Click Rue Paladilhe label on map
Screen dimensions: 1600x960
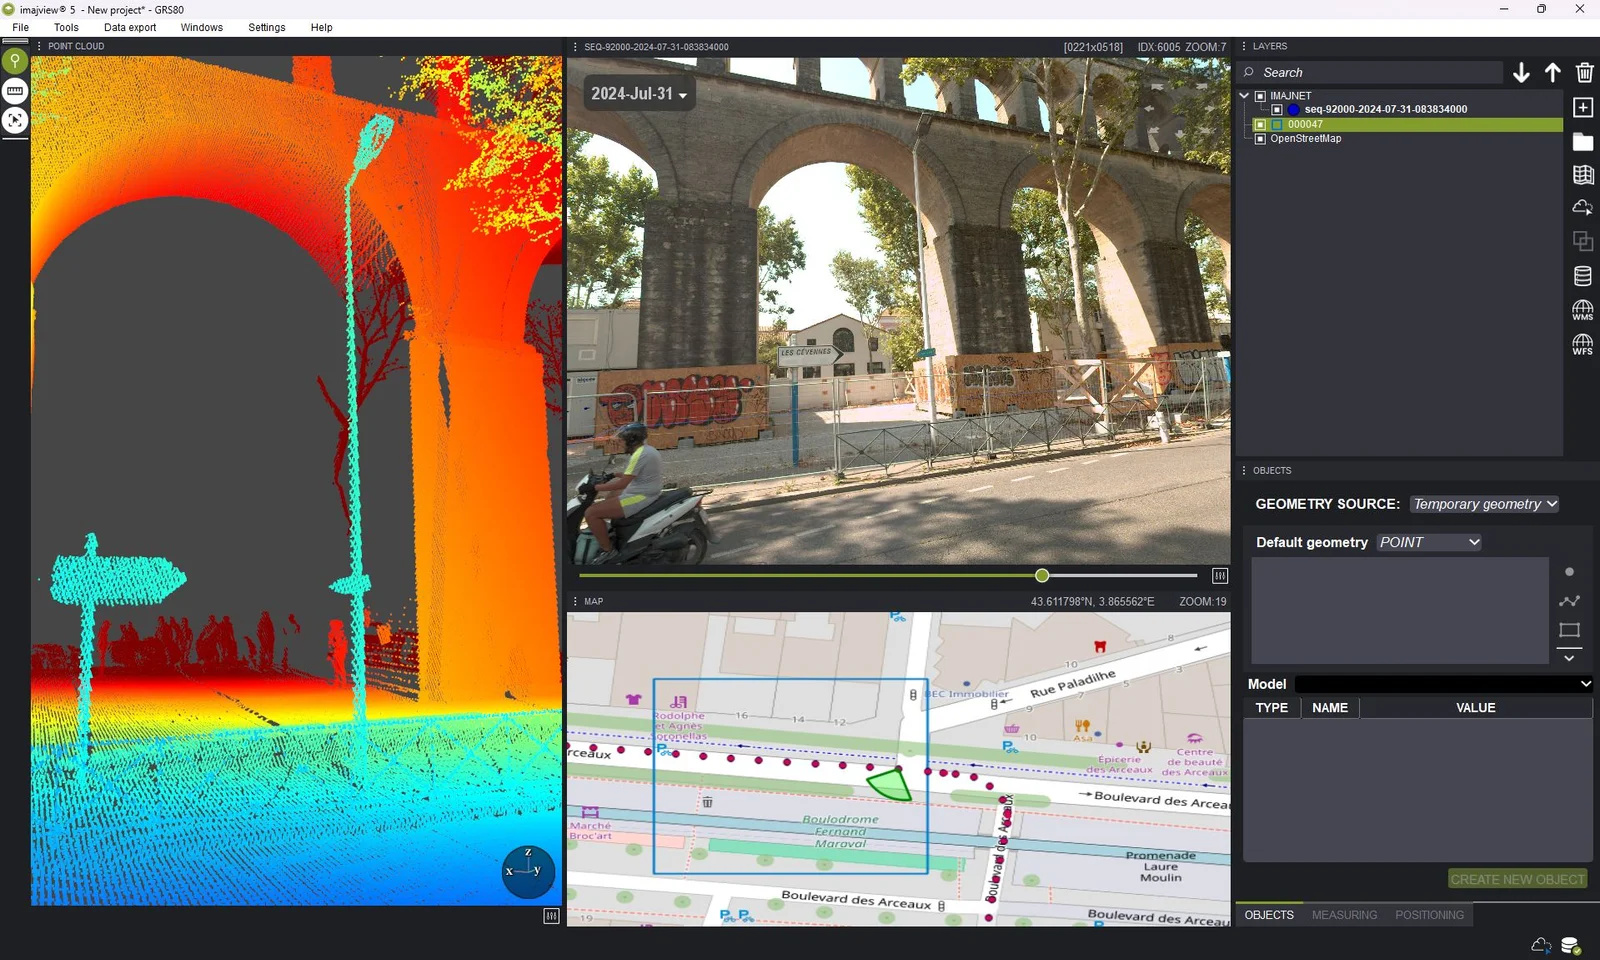tap(1072, 684)
